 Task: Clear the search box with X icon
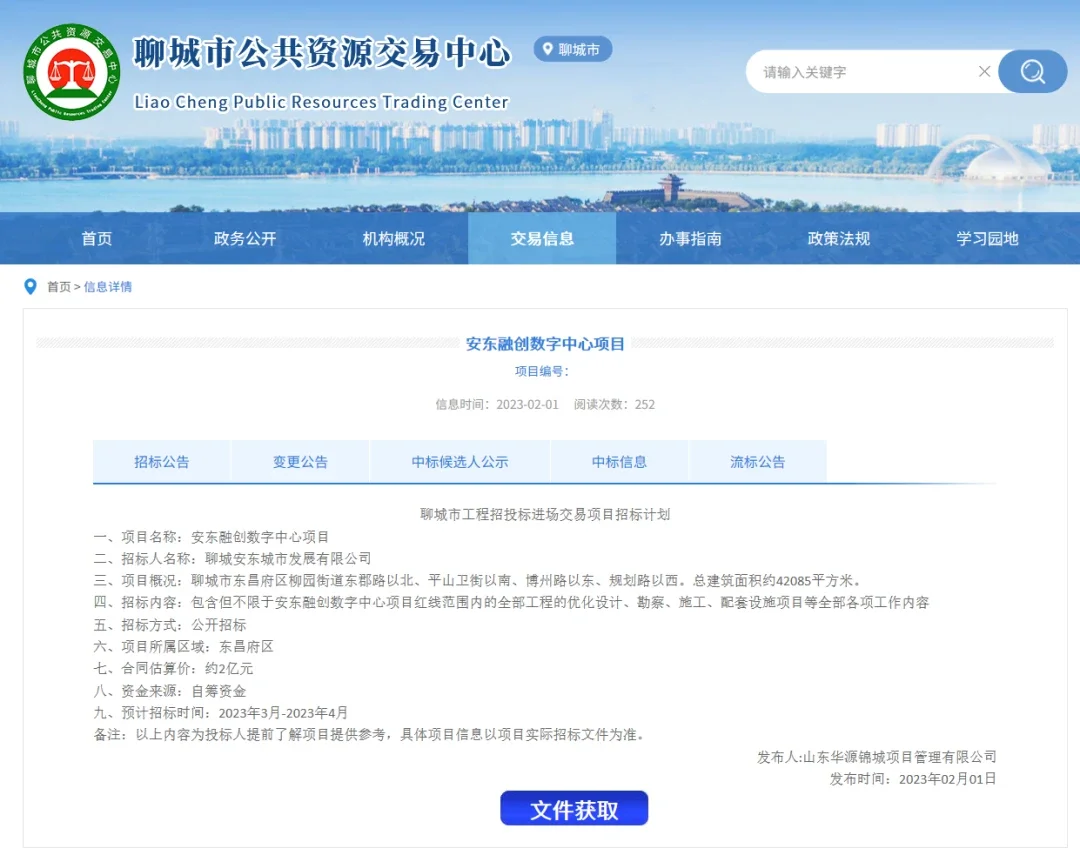point(984,72)
